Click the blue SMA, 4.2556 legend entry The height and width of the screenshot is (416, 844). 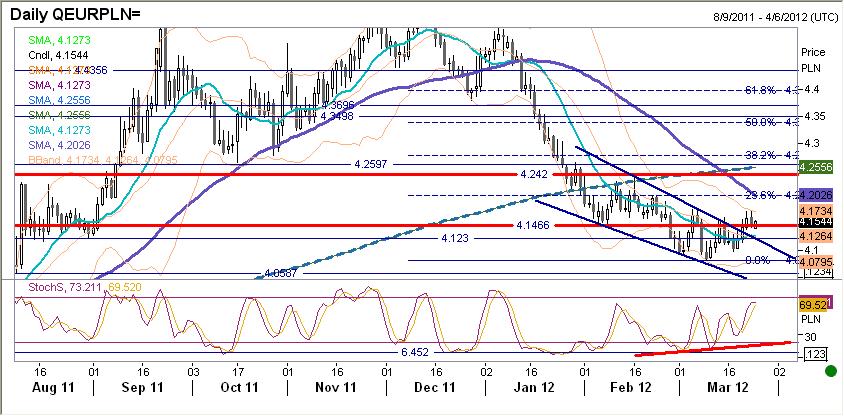(58, 100)
